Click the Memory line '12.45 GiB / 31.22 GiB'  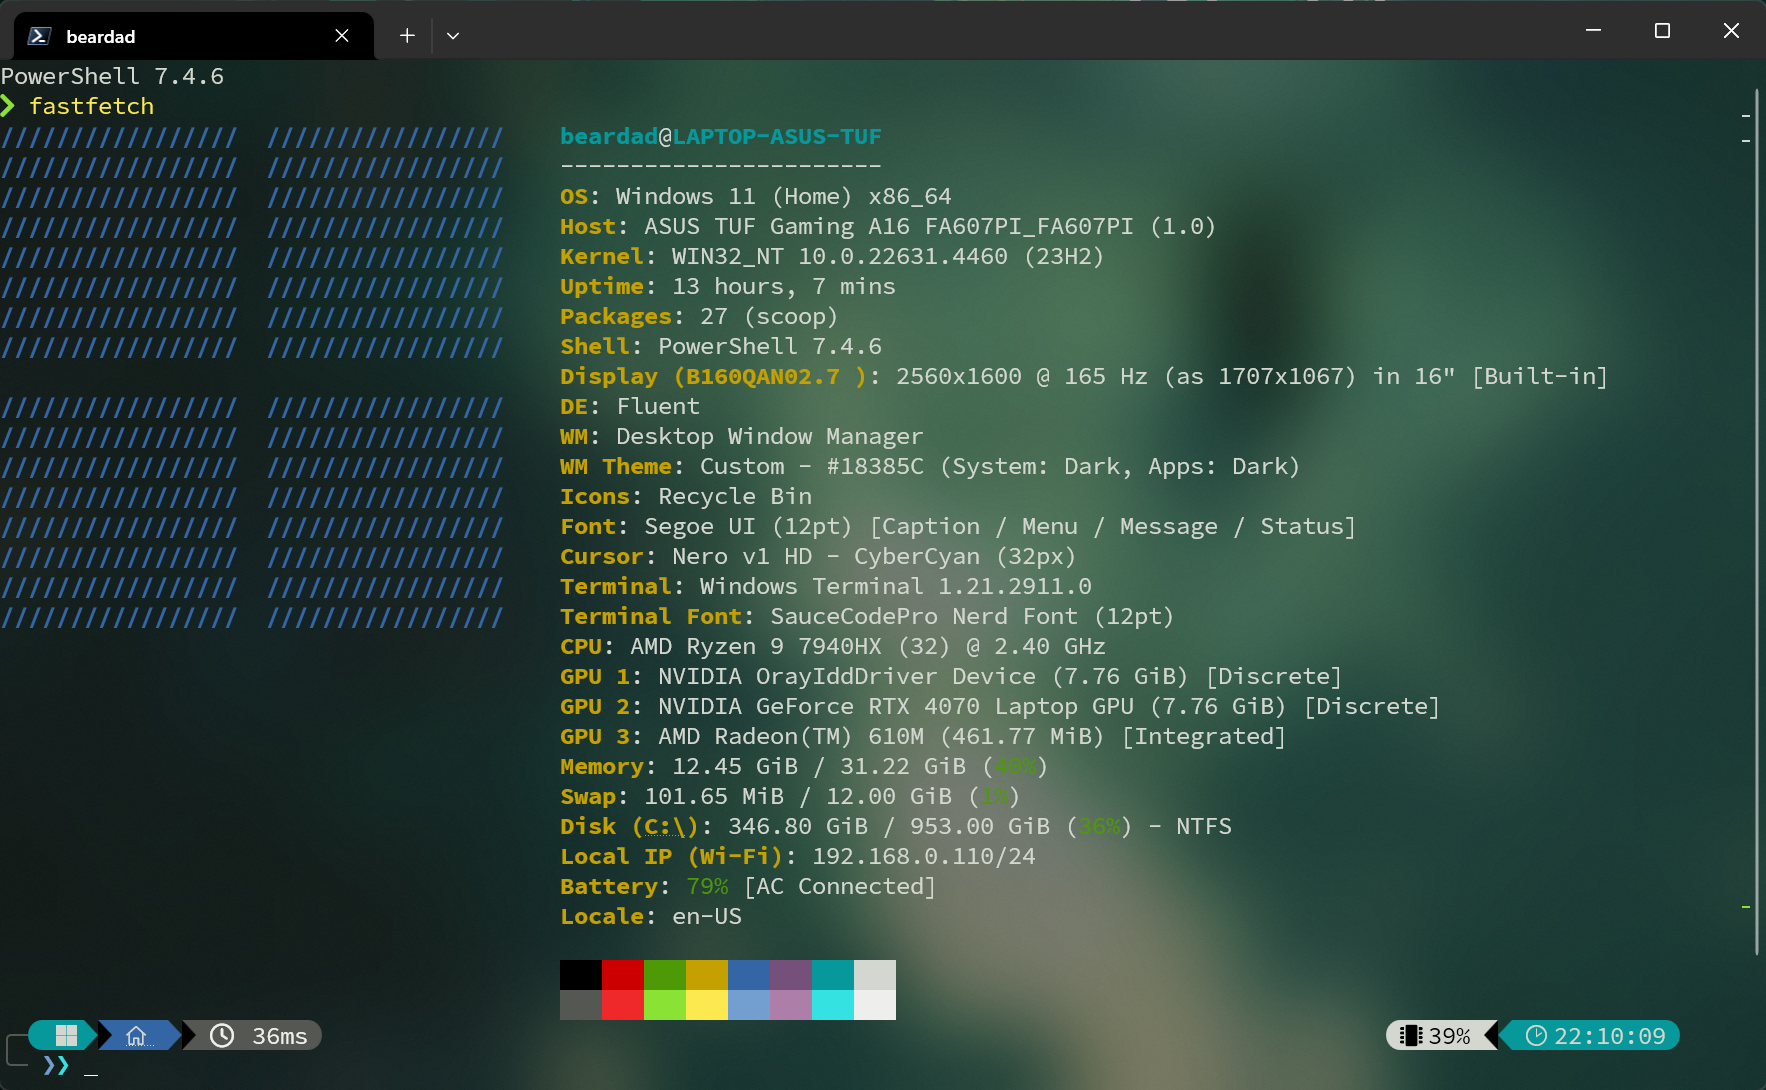[x=804, y=766]
